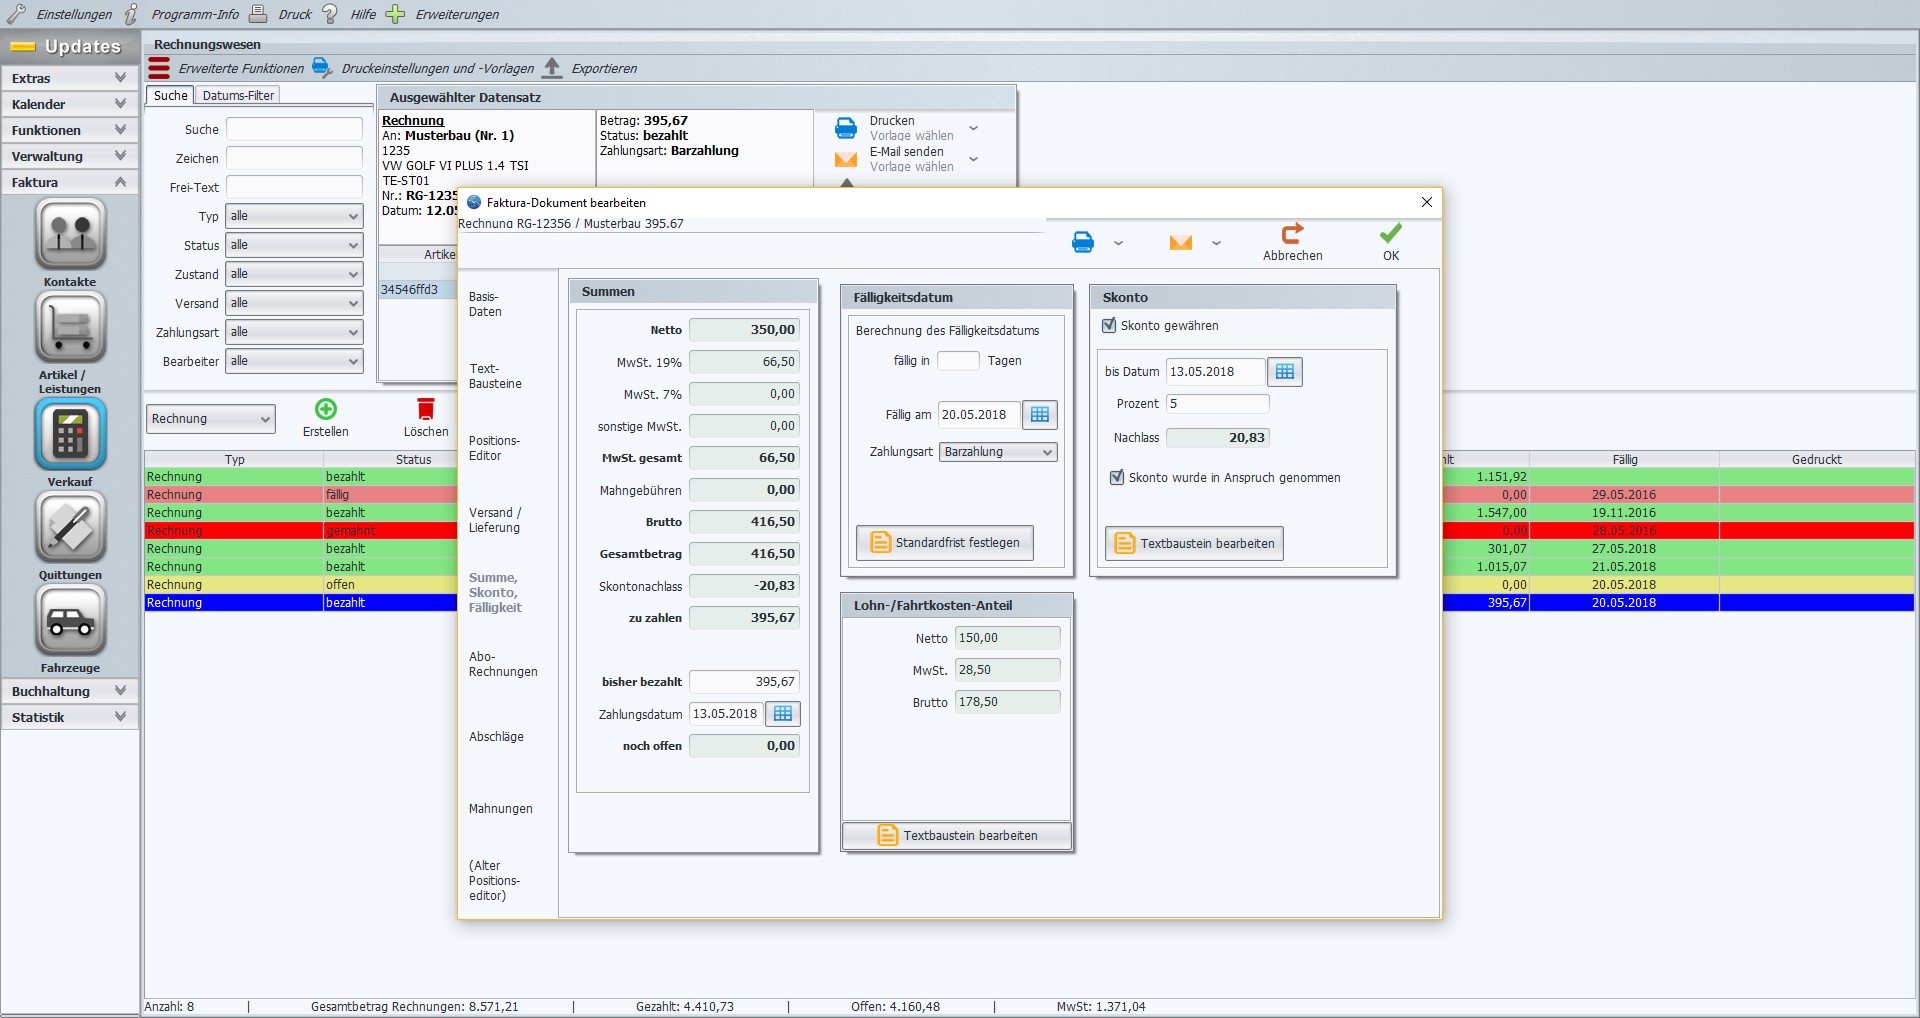Image resolution: width=1920 pixels, height=1018 pixels.
Task: Open Abo-Rechnungen section
Action: pos(503,664)
